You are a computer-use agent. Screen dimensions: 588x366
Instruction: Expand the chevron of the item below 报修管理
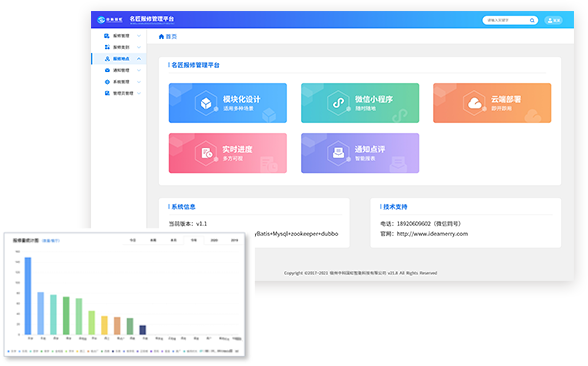point(139,47)
